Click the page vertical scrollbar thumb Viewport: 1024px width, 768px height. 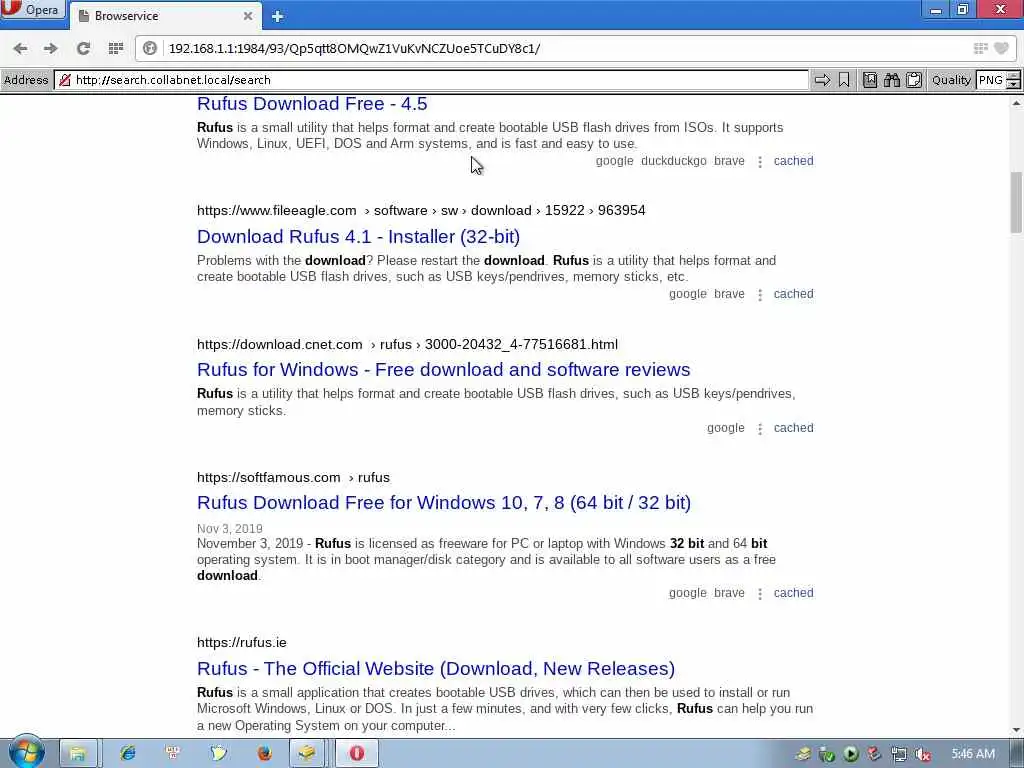[x=1016, y=202]
